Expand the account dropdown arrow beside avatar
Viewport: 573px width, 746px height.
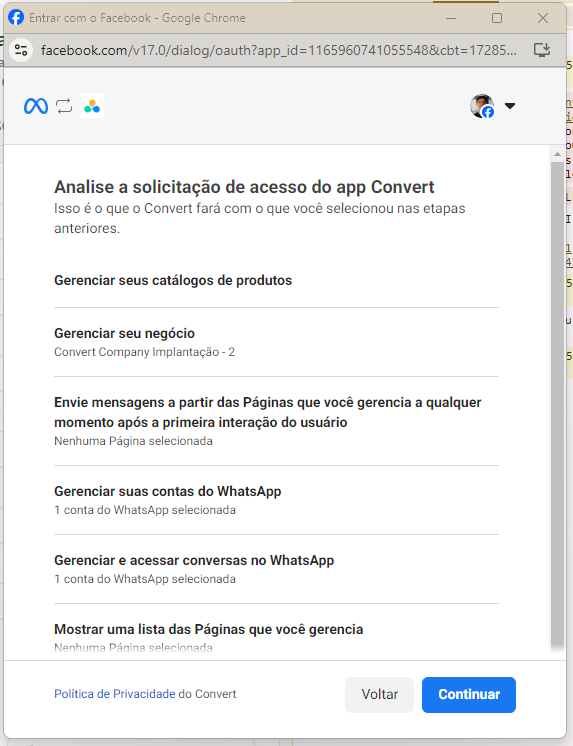(510, 106)
